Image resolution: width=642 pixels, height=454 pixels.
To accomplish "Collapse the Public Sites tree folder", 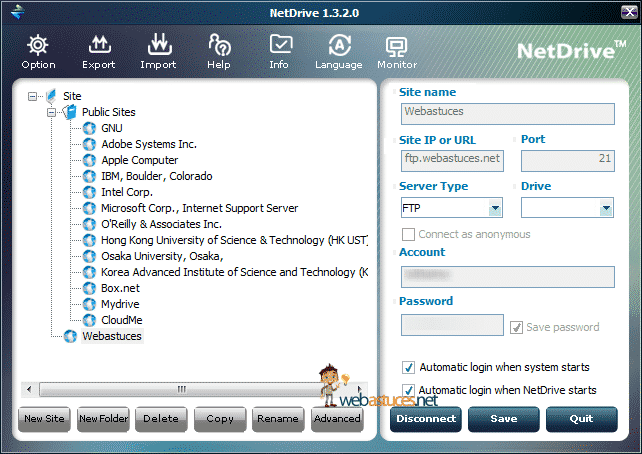I will pyautogui.click(x=52, y=112).
